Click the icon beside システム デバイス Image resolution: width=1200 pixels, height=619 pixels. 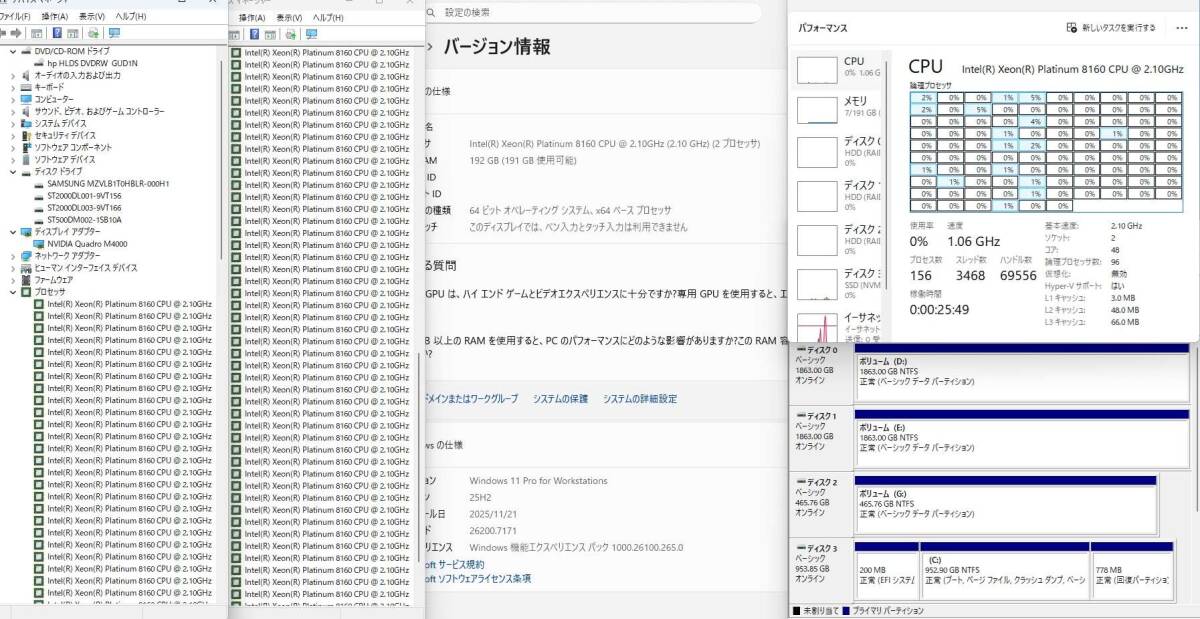26,123
